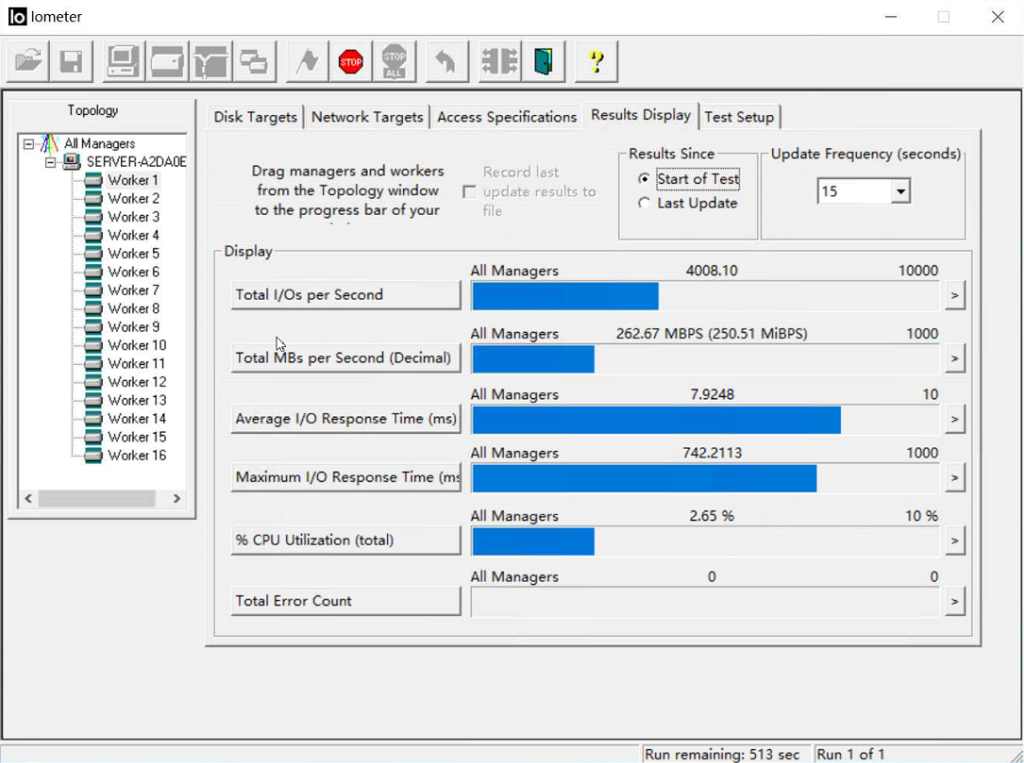
Task: Click the Save floppy disk icon
Action: (x=72, y=62)
